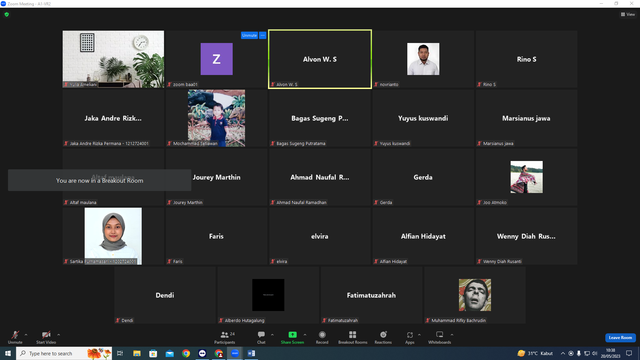Select the purple Z avatar of zoom baa01
The width and height of the screenshot is (640, 360).
tap(216, 59)
